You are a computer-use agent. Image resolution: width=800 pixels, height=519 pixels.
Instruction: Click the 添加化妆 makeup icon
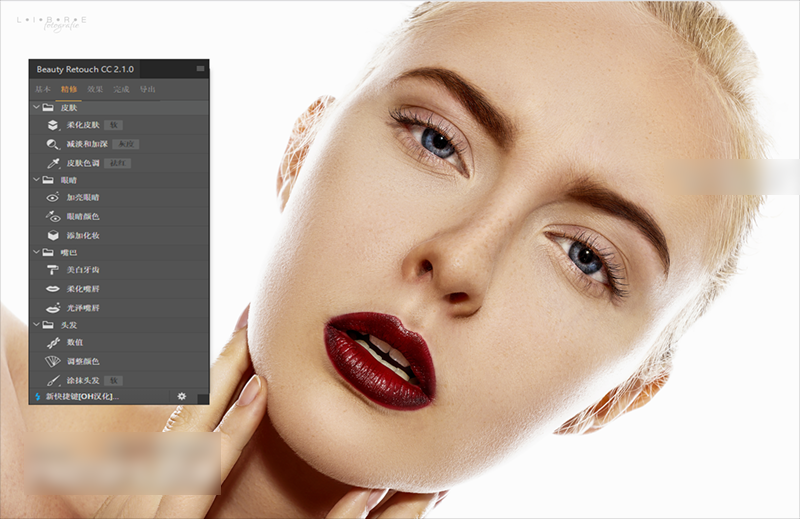53,234
